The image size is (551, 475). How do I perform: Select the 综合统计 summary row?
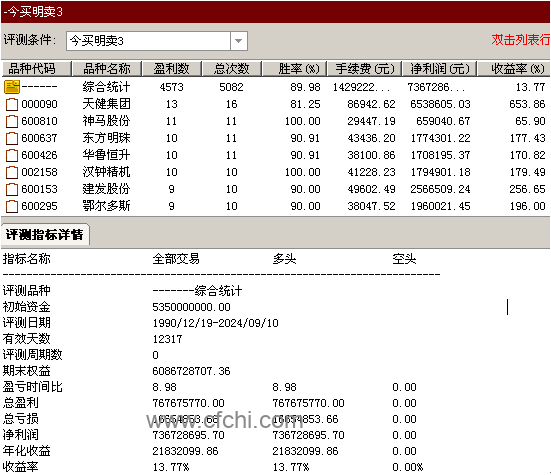click(x=275, y=87)
